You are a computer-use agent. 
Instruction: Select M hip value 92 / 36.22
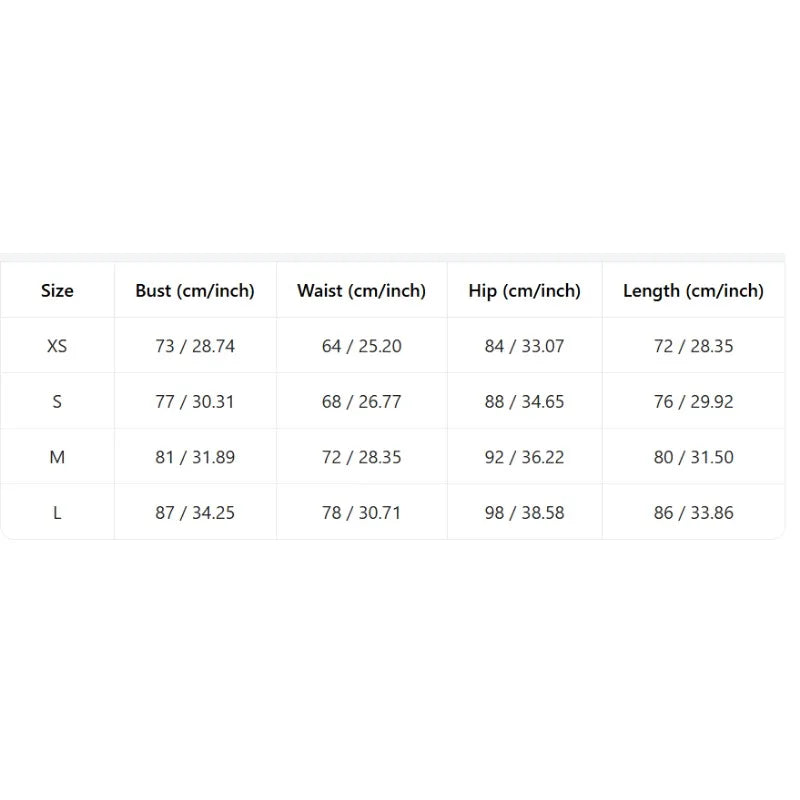coord(524,457)
